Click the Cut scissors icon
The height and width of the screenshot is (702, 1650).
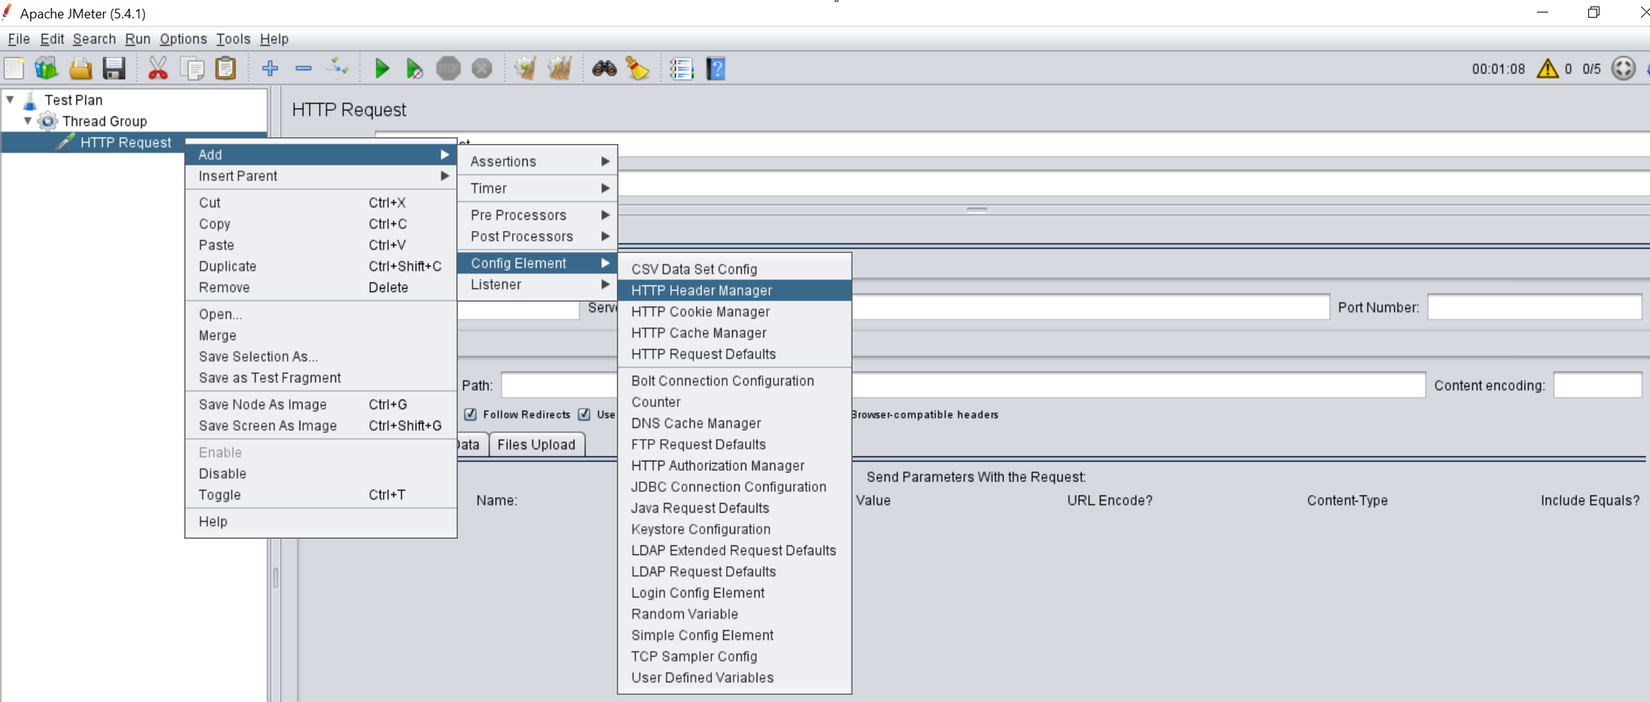[158, 68]
